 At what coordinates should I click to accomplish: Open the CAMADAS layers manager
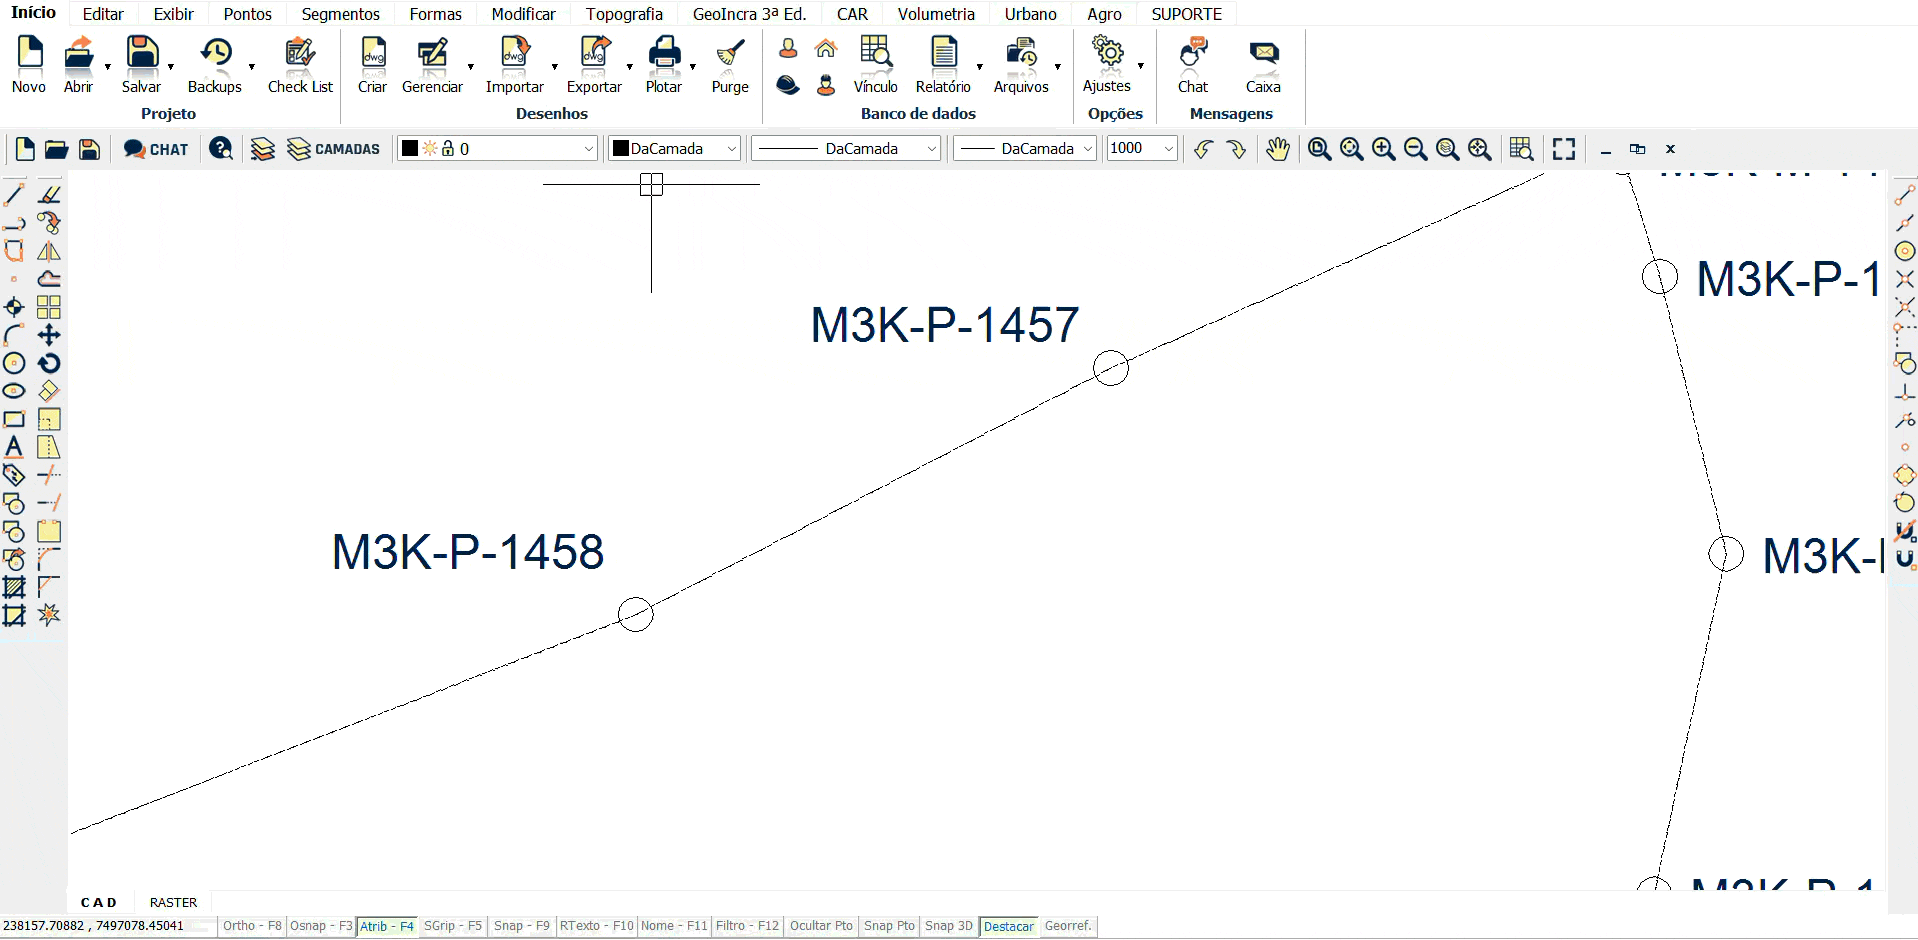point(333,149)
